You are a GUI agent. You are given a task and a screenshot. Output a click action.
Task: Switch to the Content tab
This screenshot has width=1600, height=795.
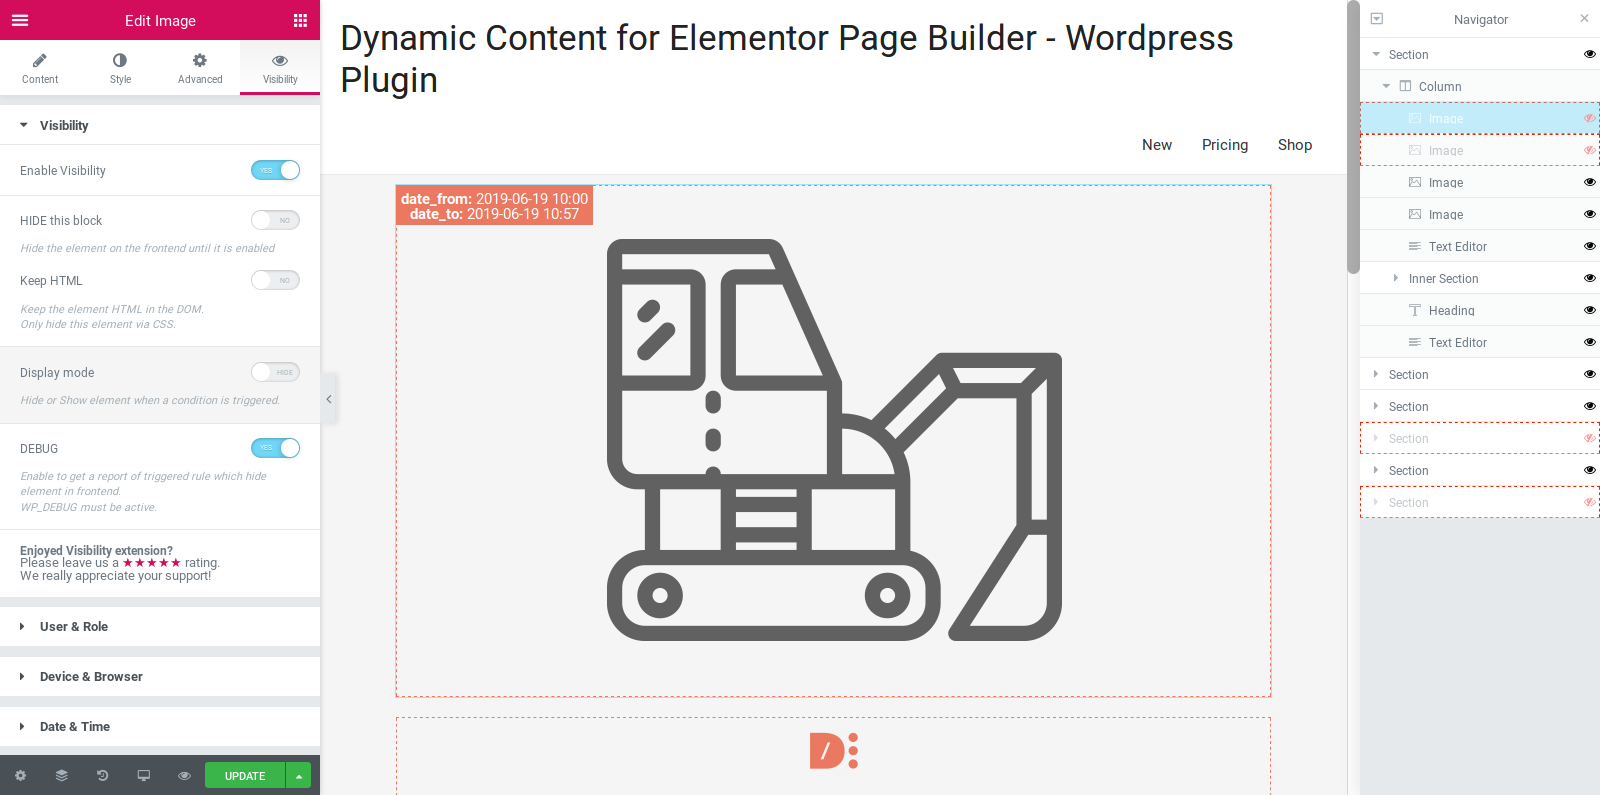click(40, 68)
